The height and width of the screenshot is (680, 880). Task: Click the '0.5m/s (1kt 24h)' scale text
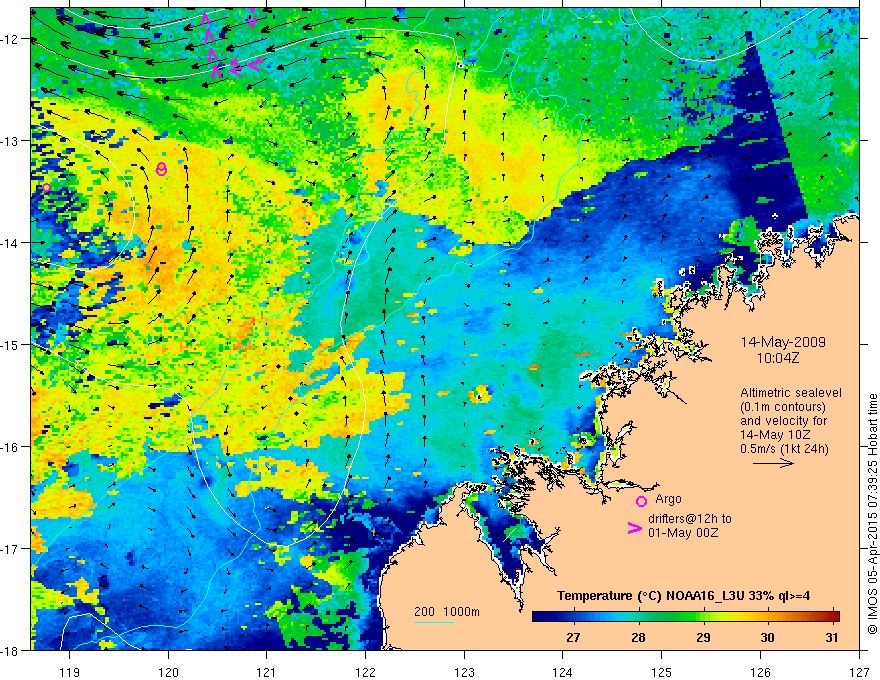(784, 449)
